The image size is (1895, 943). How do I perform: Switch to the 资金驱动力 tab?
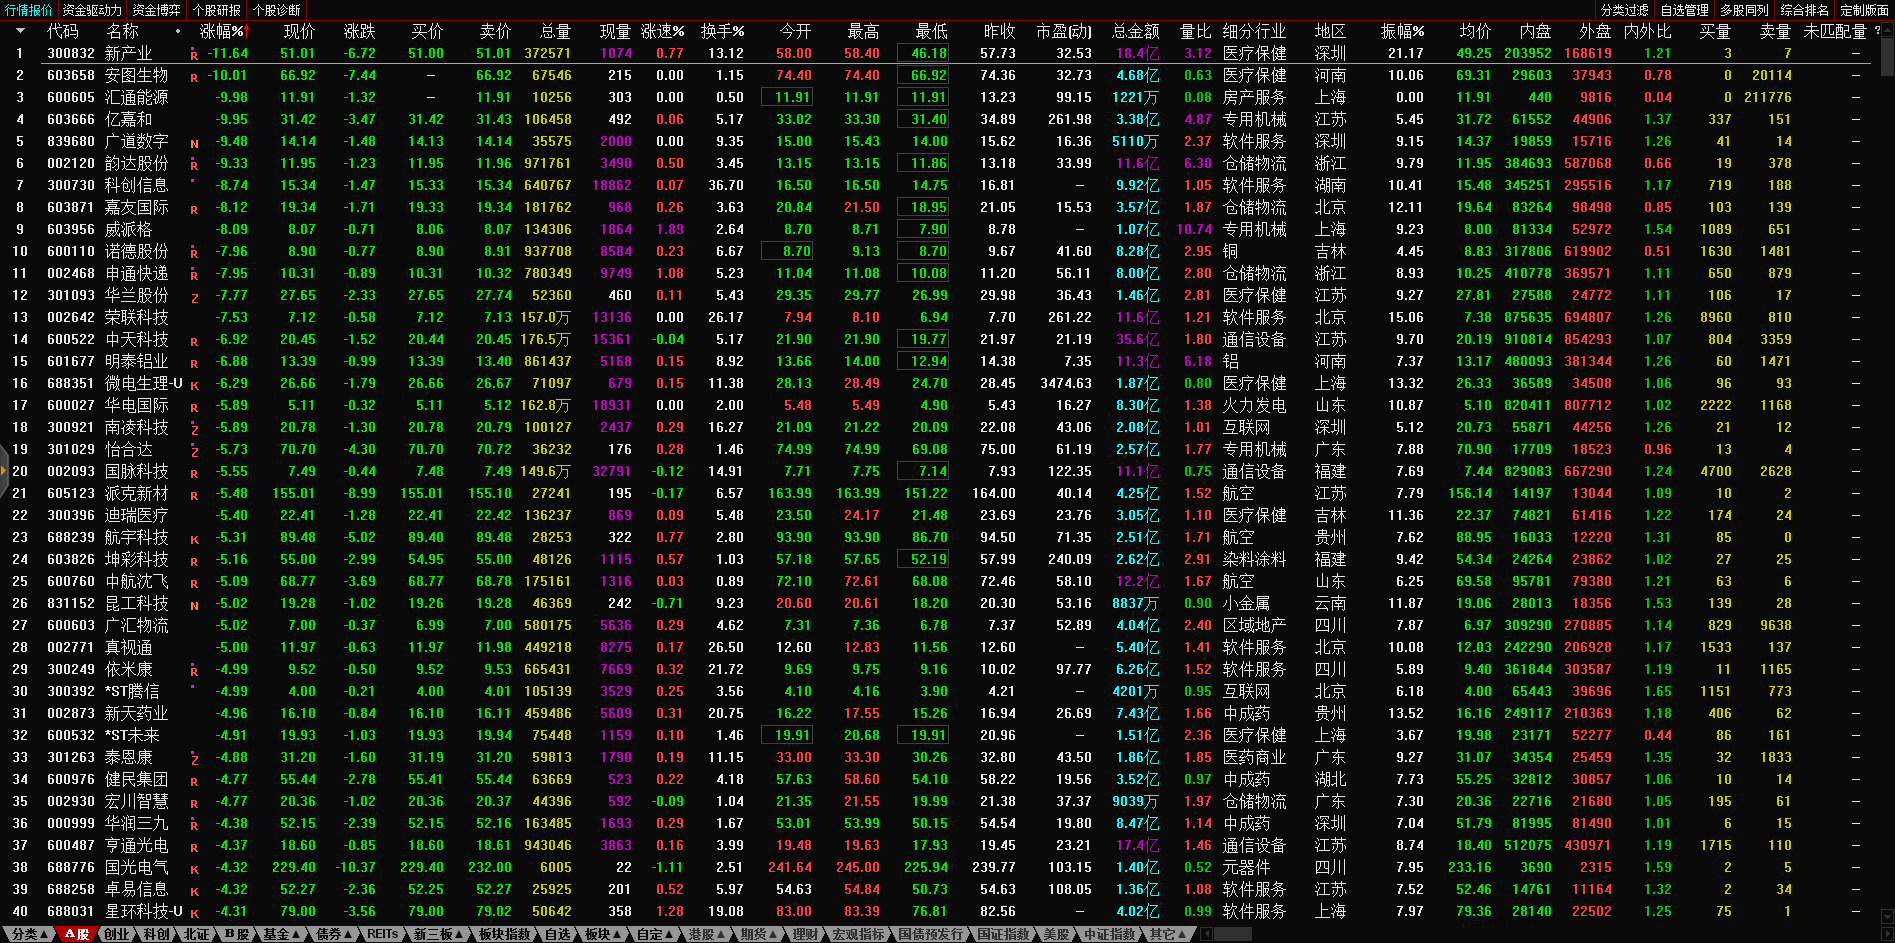pos(92,10)
